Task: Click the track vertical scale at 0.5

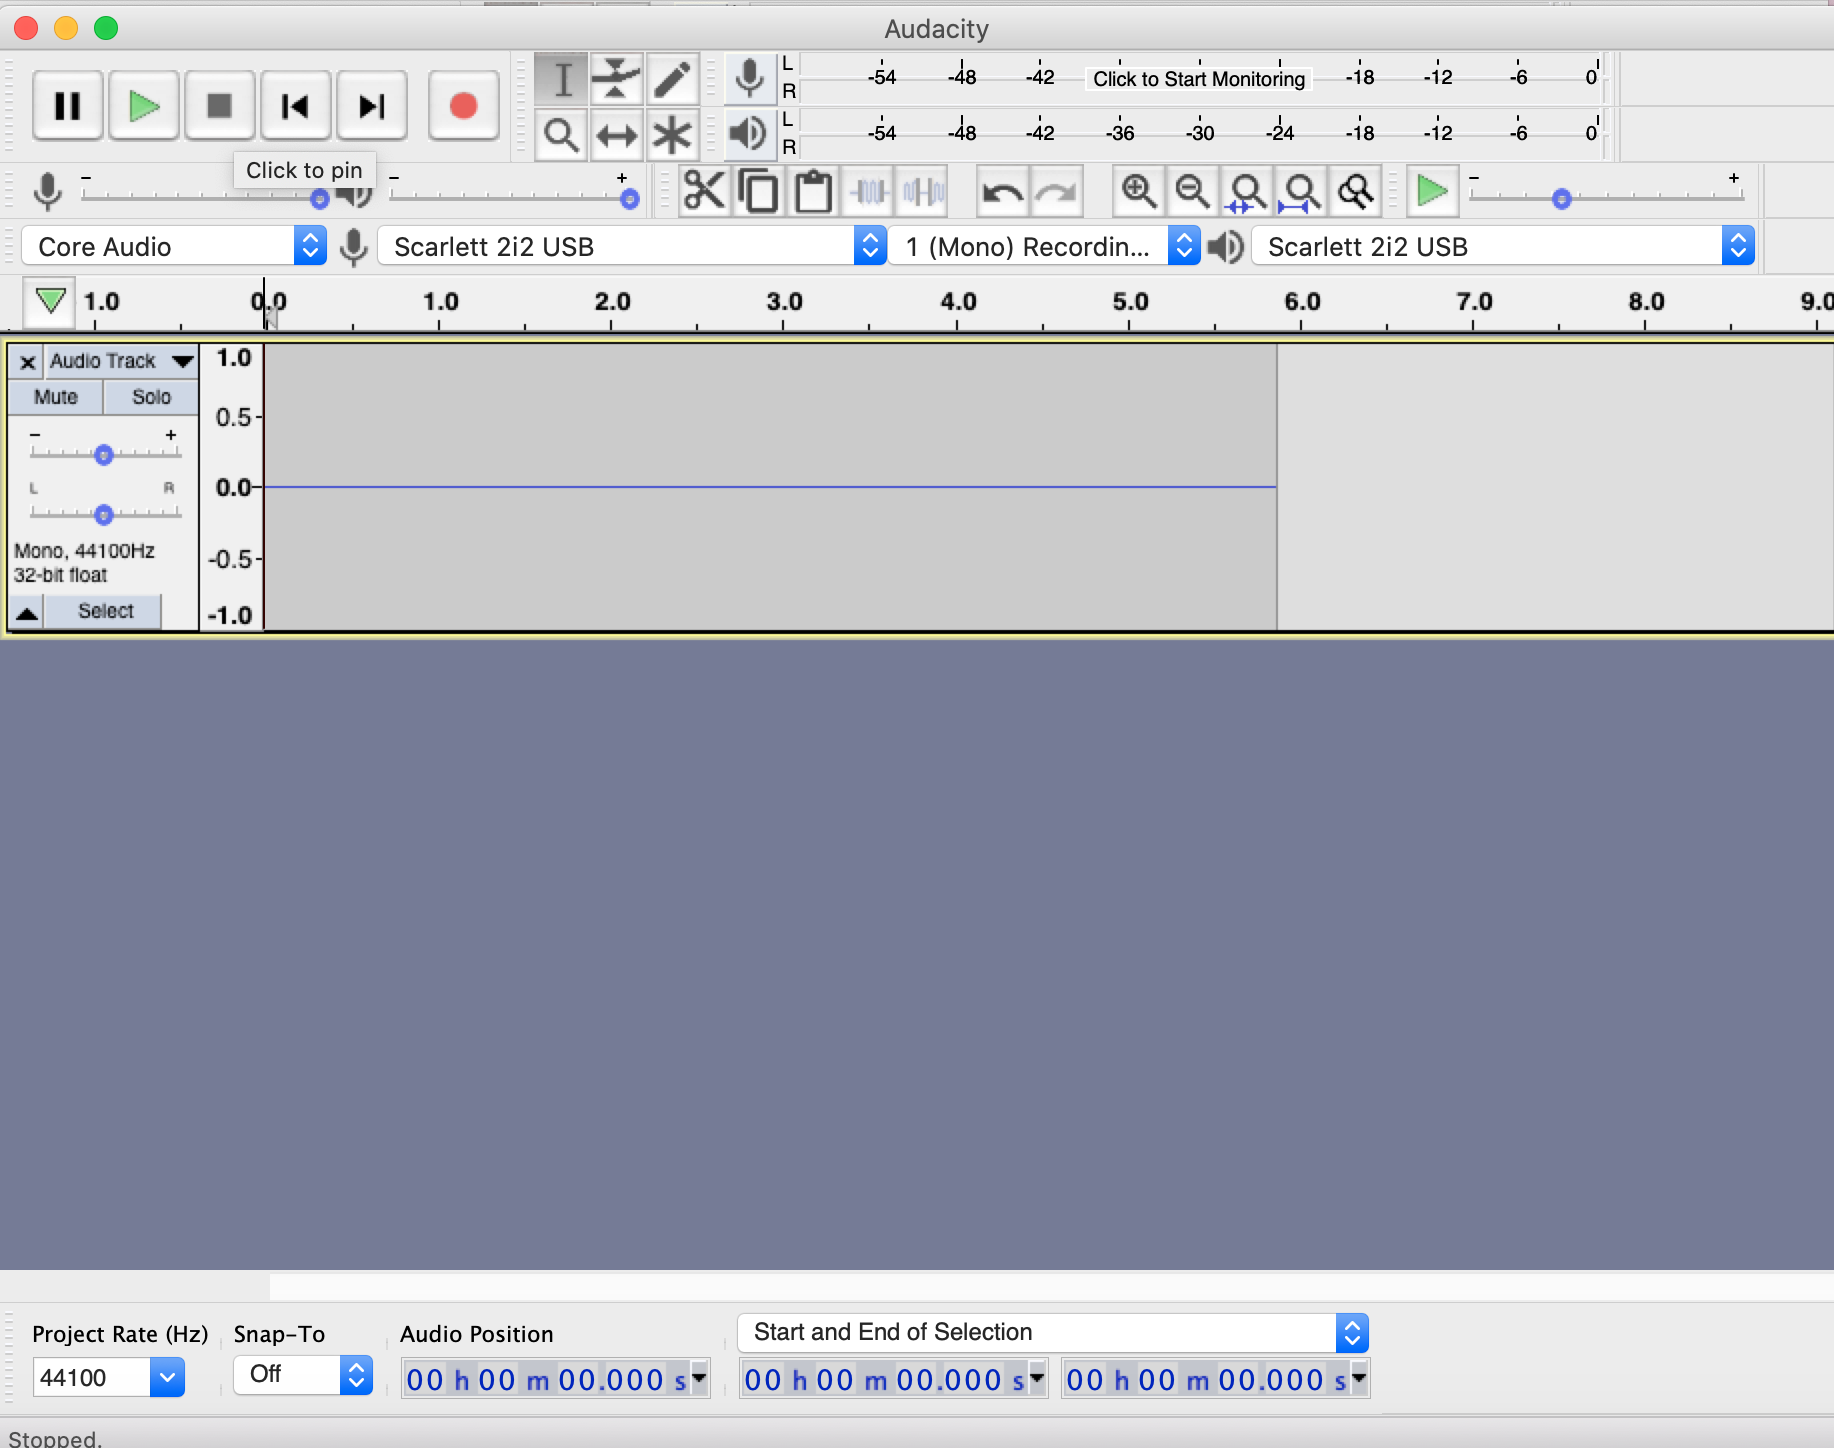Action: click(233, 417)
